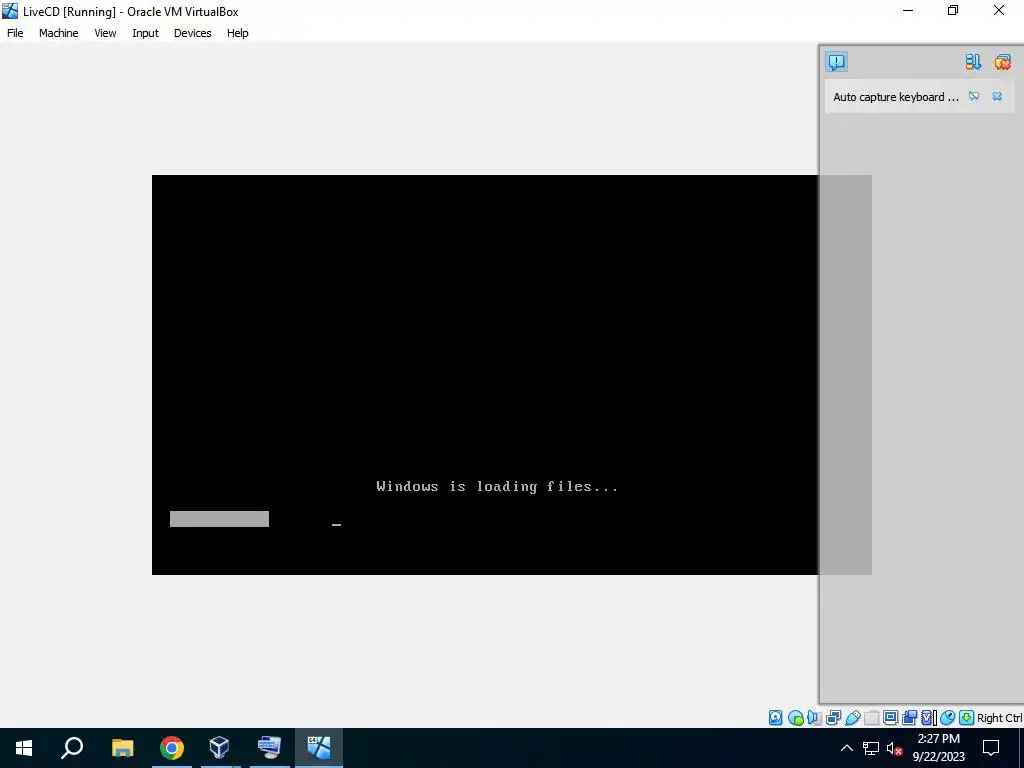The height and width of the screenshot is (768, 1024).
Task: Click the shared folders status icon
Action: click(x=871, y=718)
